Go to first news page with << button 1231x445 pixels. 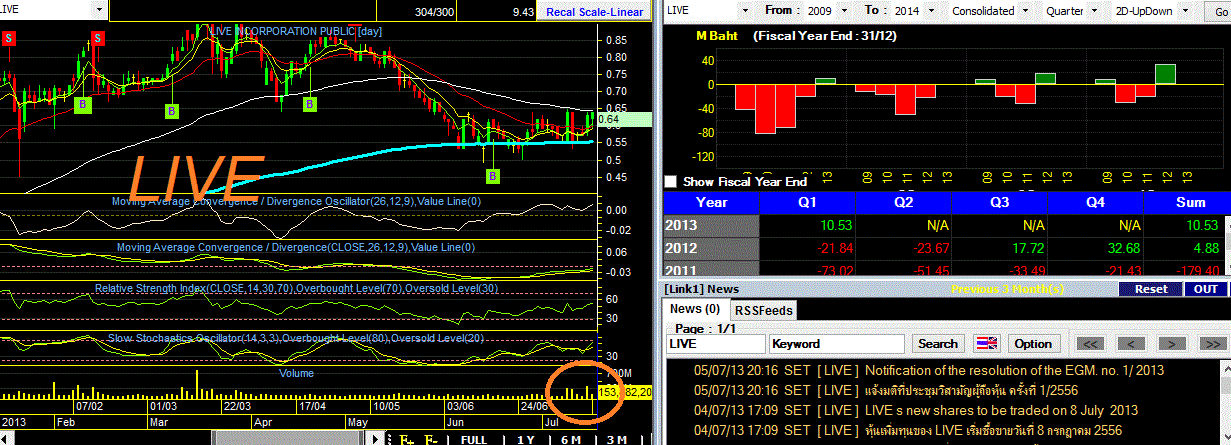1090,343
